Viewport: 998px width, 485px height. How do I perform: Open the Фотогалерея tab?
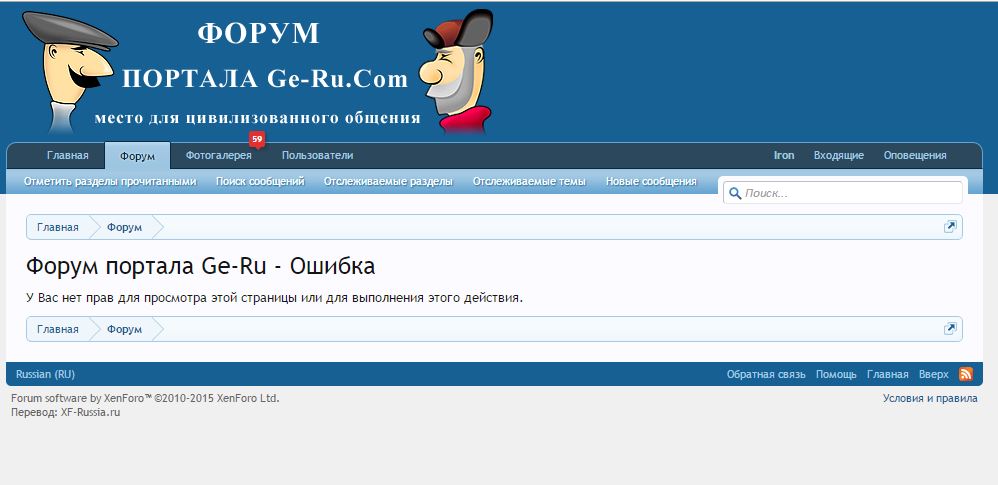coord(218,155)
